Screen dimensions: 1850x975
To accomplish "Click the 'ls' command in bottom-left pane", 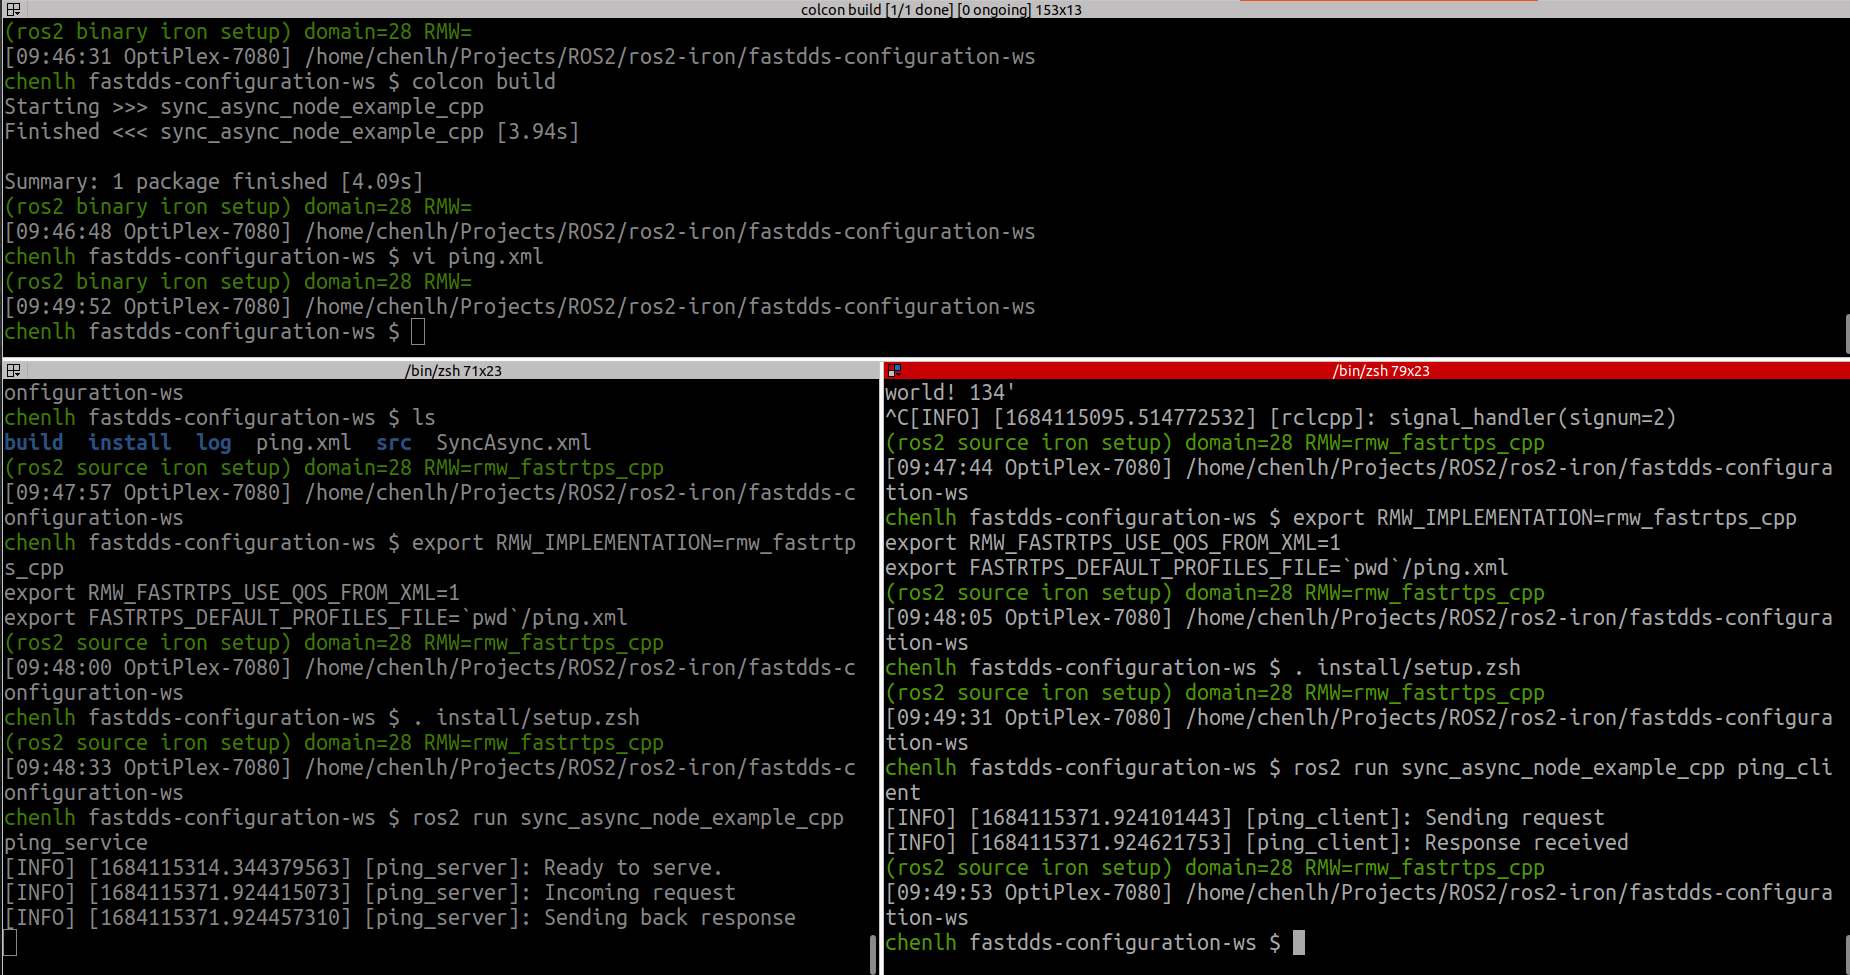I will click(x=424, y=418).
